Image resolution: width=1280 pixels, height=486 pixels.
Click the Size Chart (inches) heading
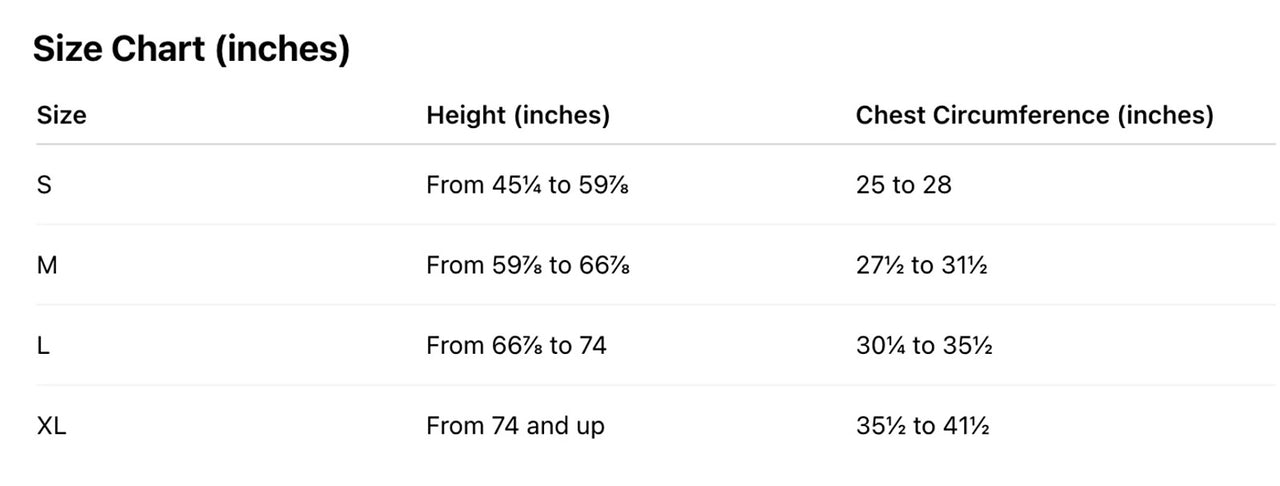(x=191, y=48)
